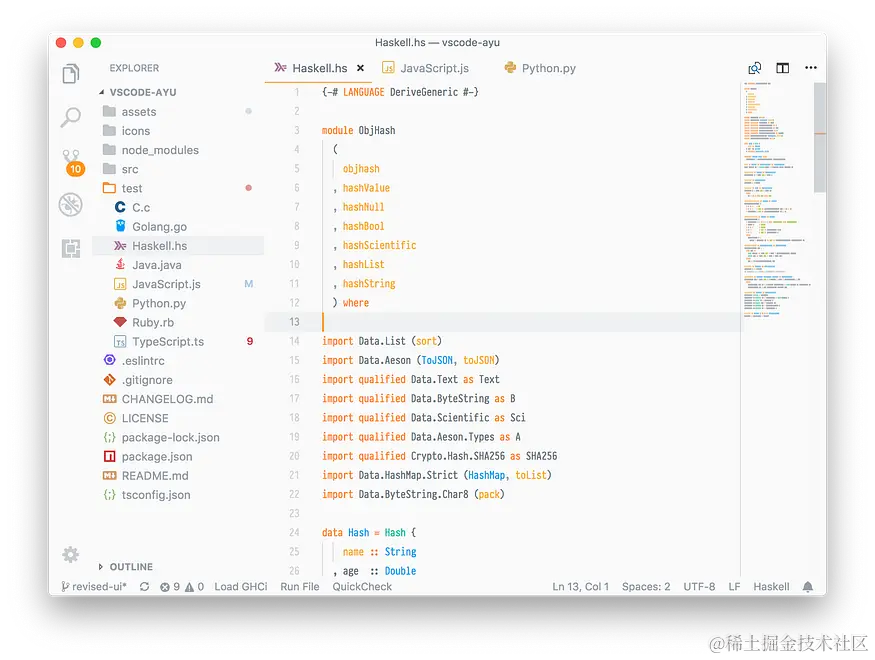The width and height of the screenshot is (875, 660).
Task: Switch to the JavaScript.js tab
Action: point(426,68)
